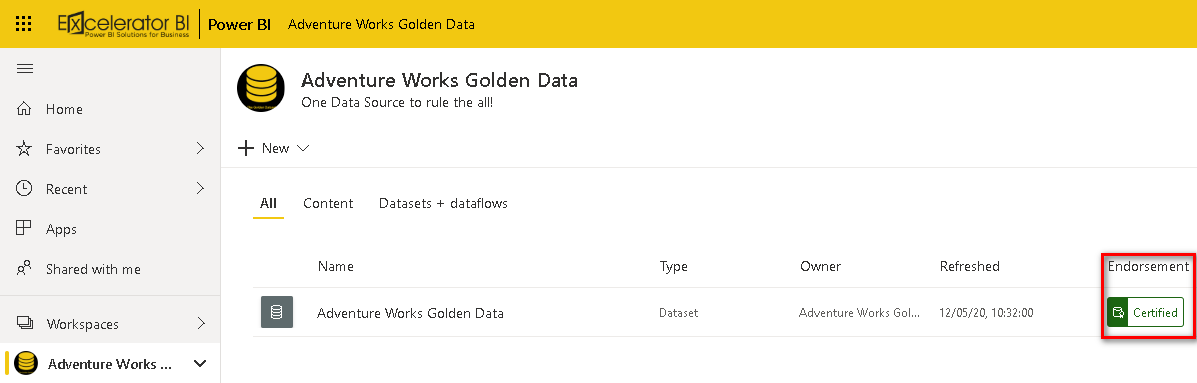Click the 'Dataset' type cell
The image size is (1197, 383).
[x=678, y=313]
